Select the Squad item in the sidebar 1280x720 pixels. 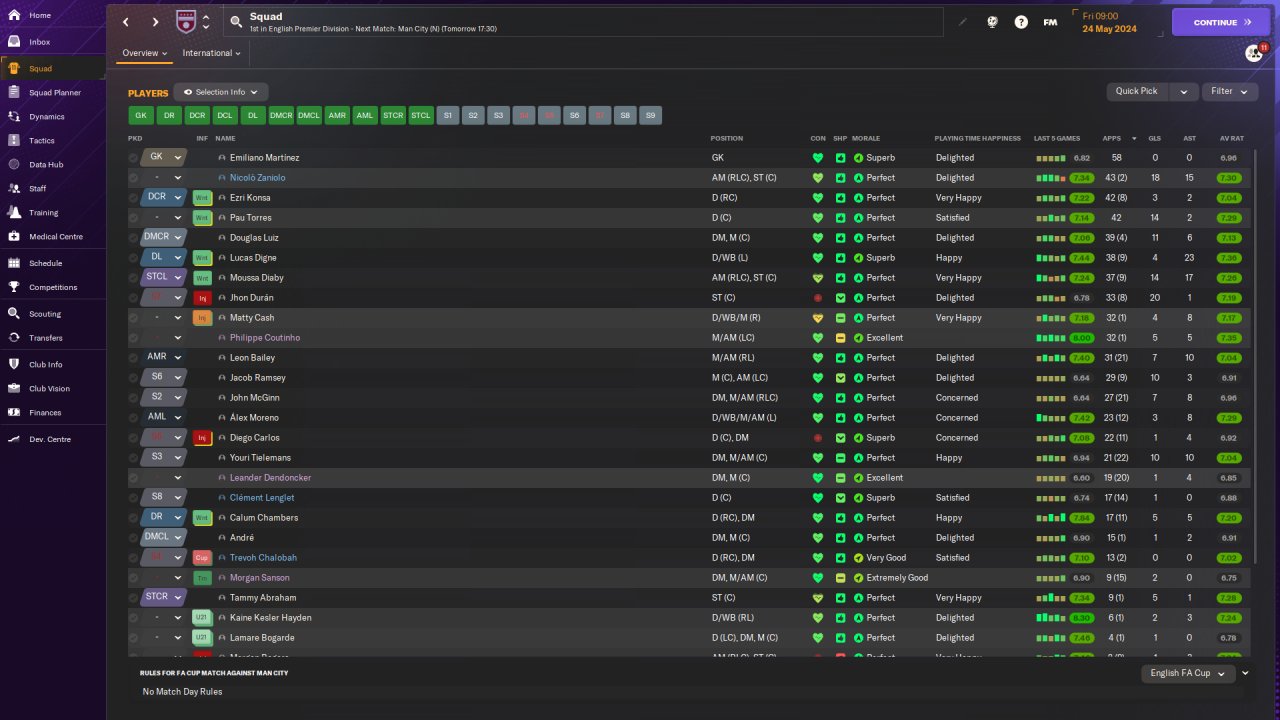(x=53, y=68)
